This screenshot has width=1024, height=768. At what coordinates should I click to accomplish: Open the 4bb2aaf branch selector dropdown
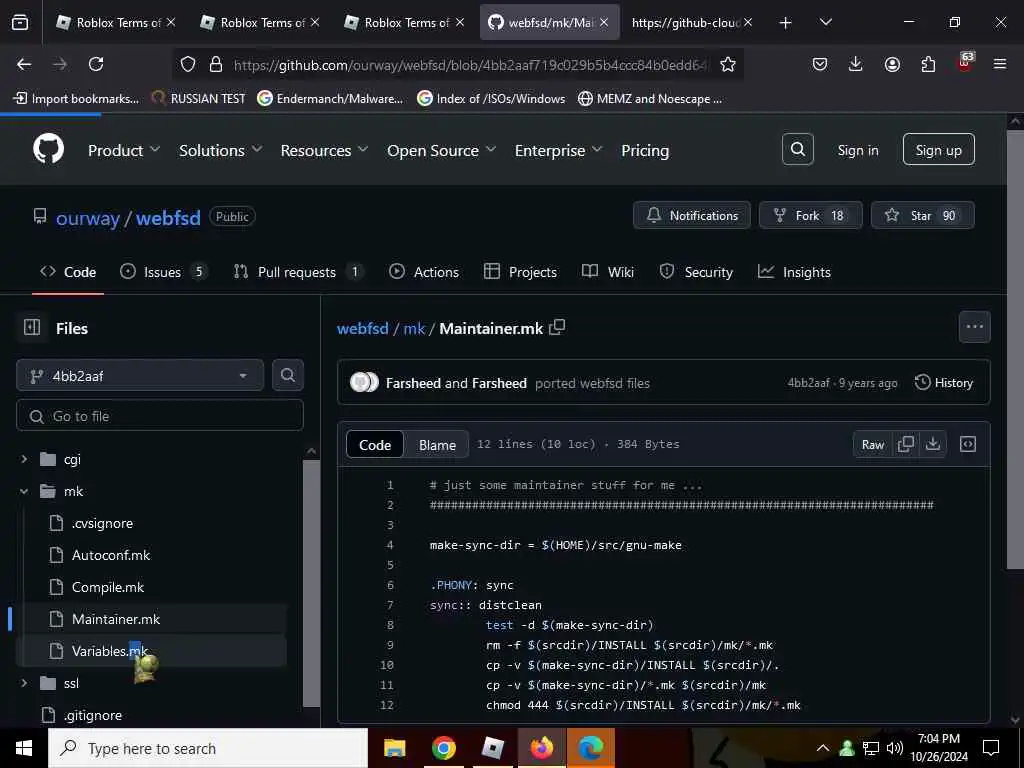pos(140,376)
